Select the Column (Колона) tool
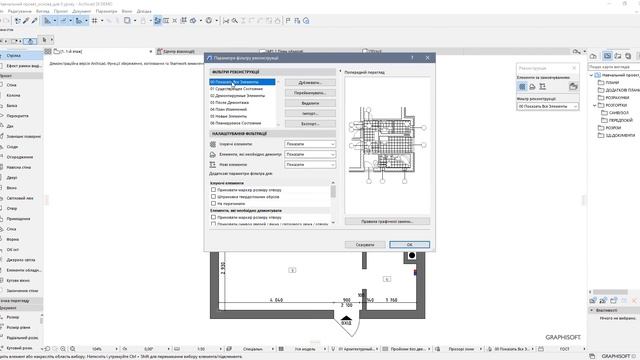640x360 pixels. (x=20, y=95)
